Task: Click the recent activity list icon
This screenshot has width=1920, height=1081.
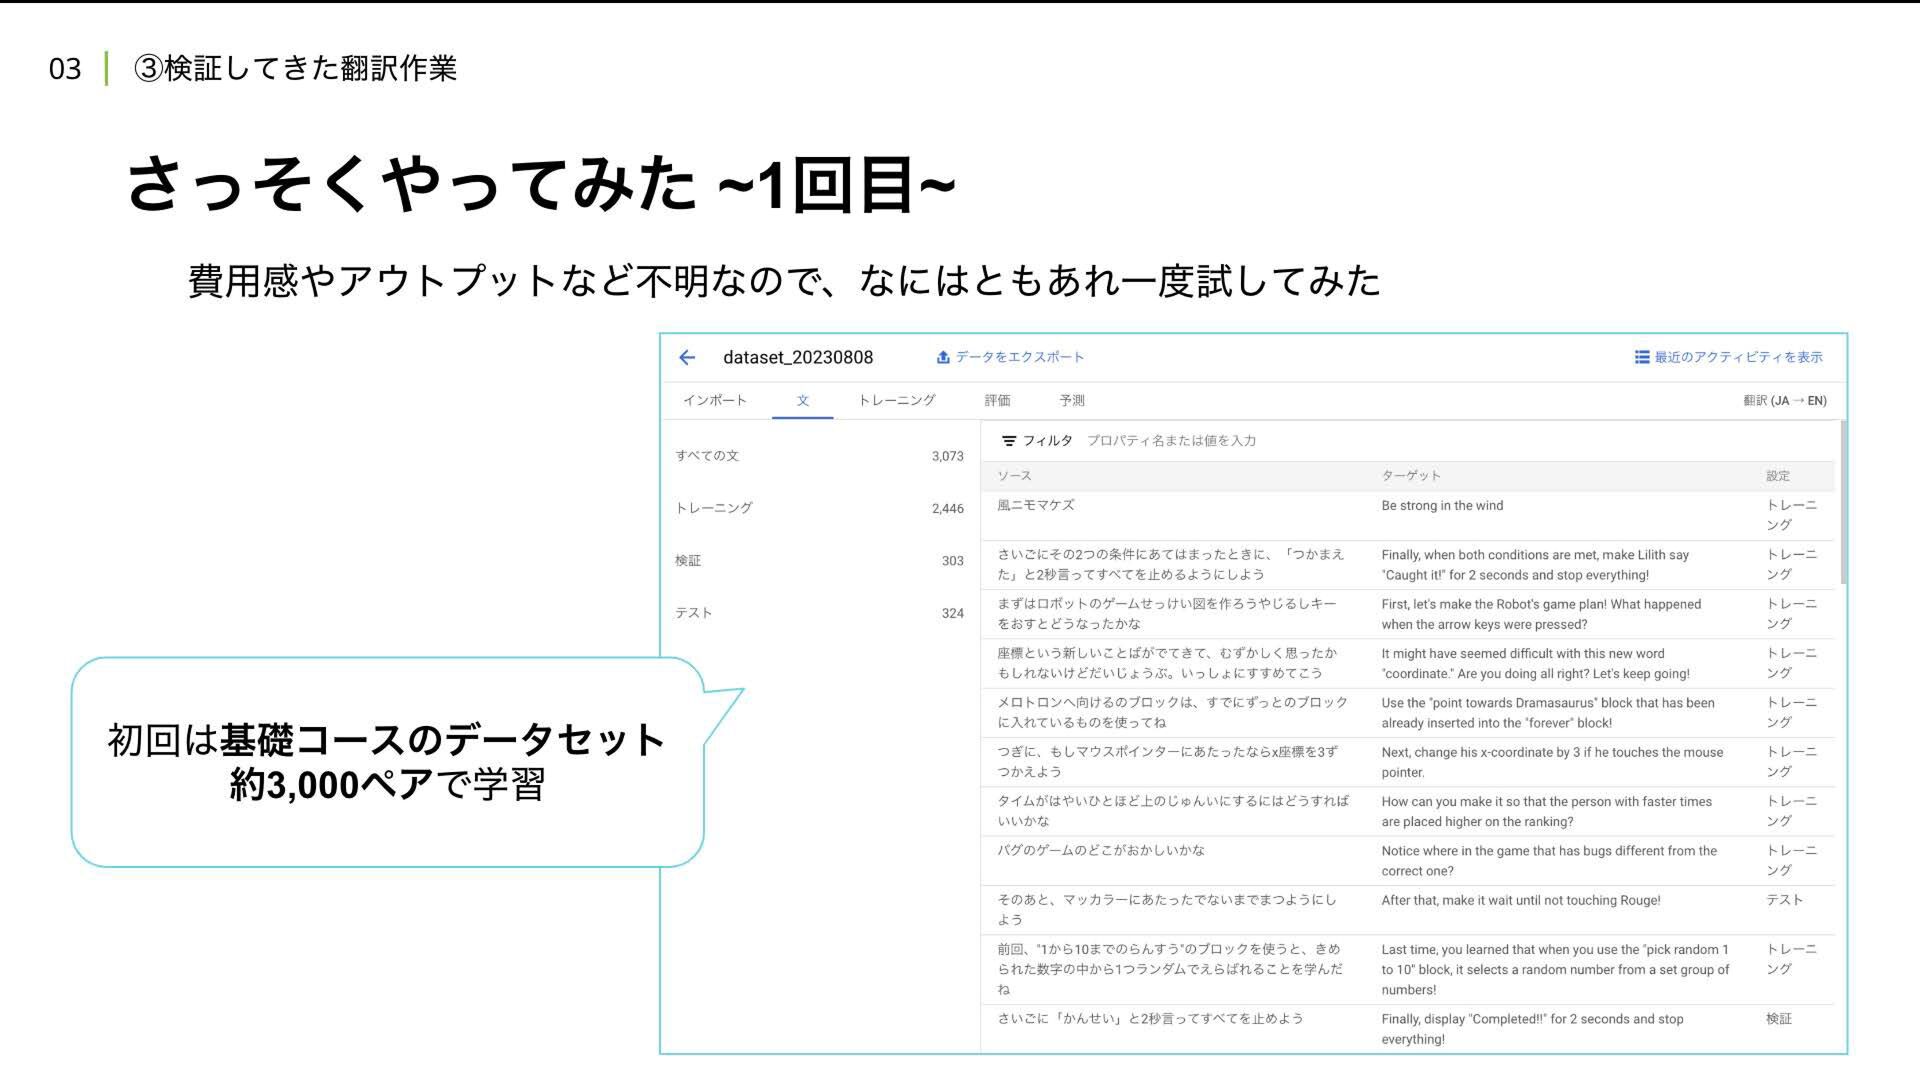Action: pyautogui.click(x=1641, y=358)
